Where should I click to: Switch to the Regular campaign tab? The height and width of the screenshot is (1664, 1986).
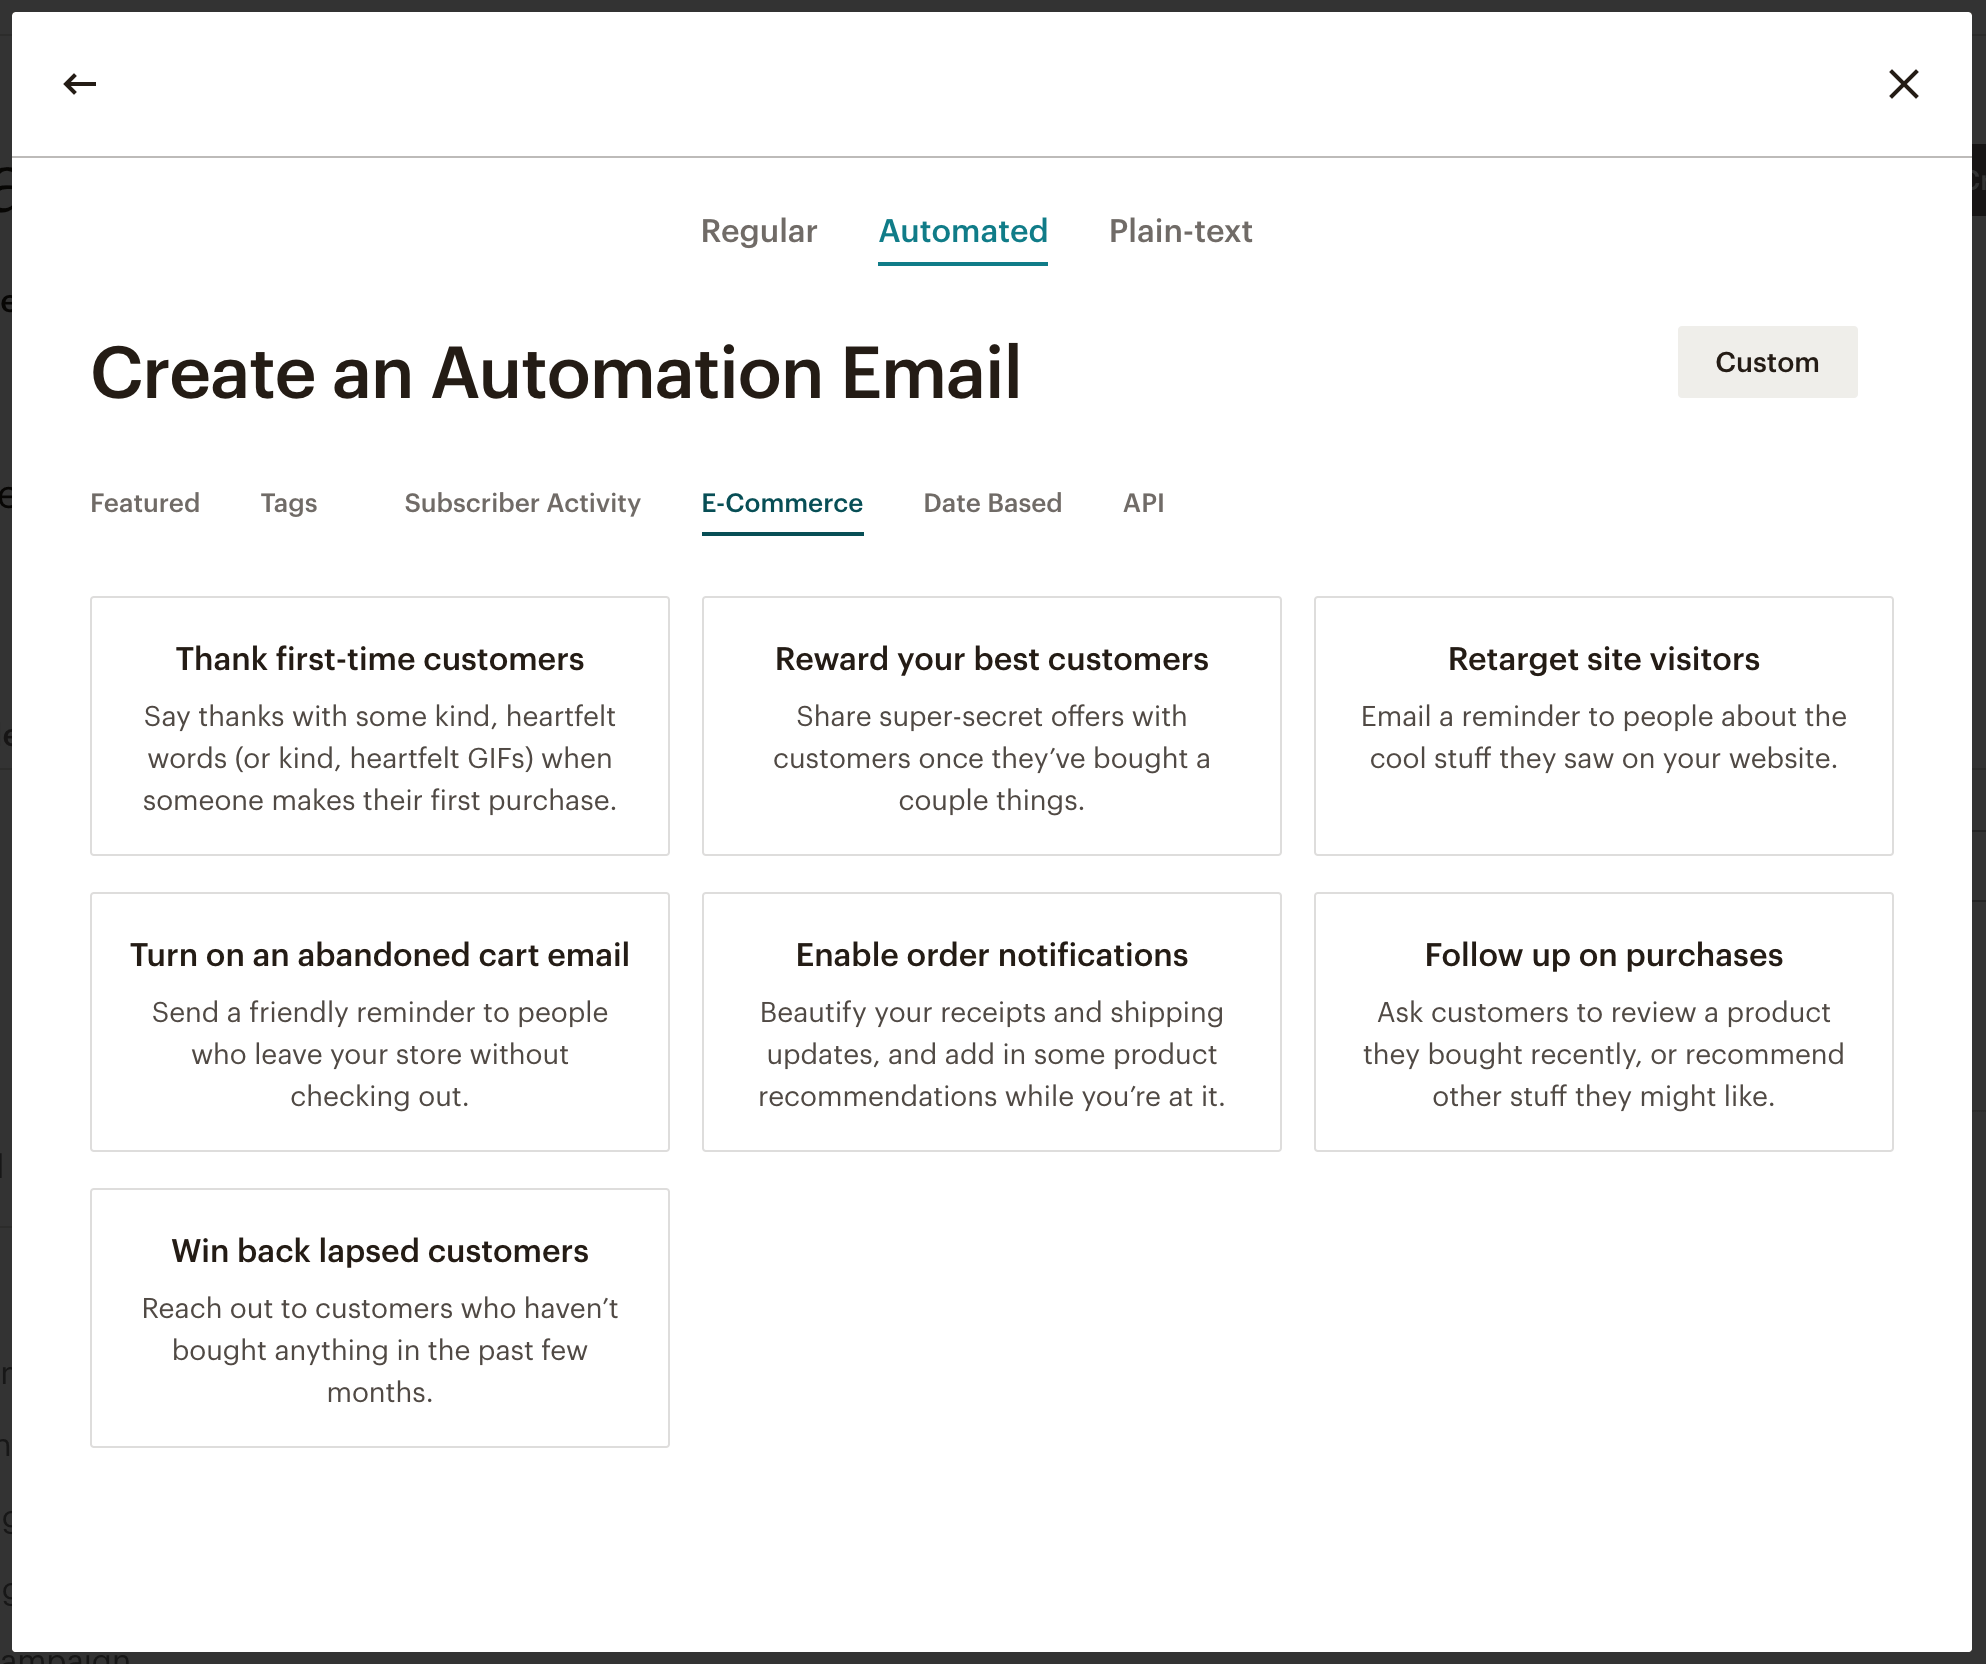click(x=759, y=231)
